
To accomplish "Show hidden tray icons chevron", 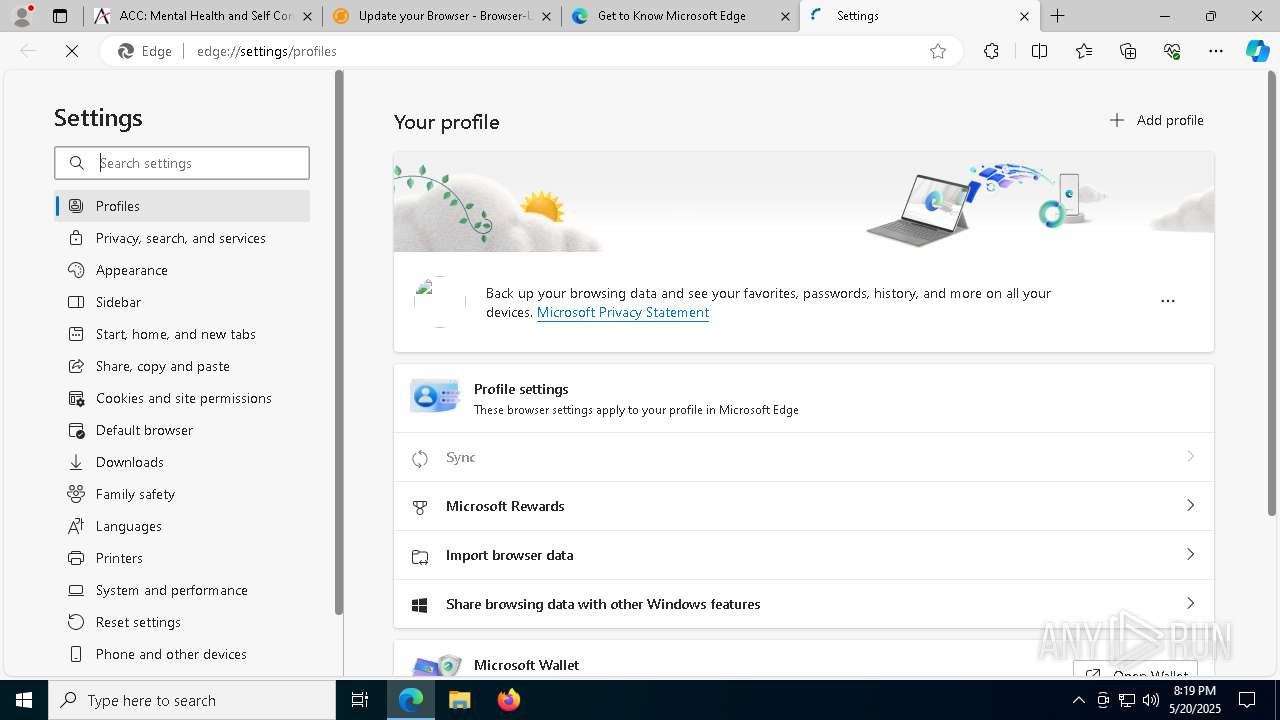I will point(1078,700).
